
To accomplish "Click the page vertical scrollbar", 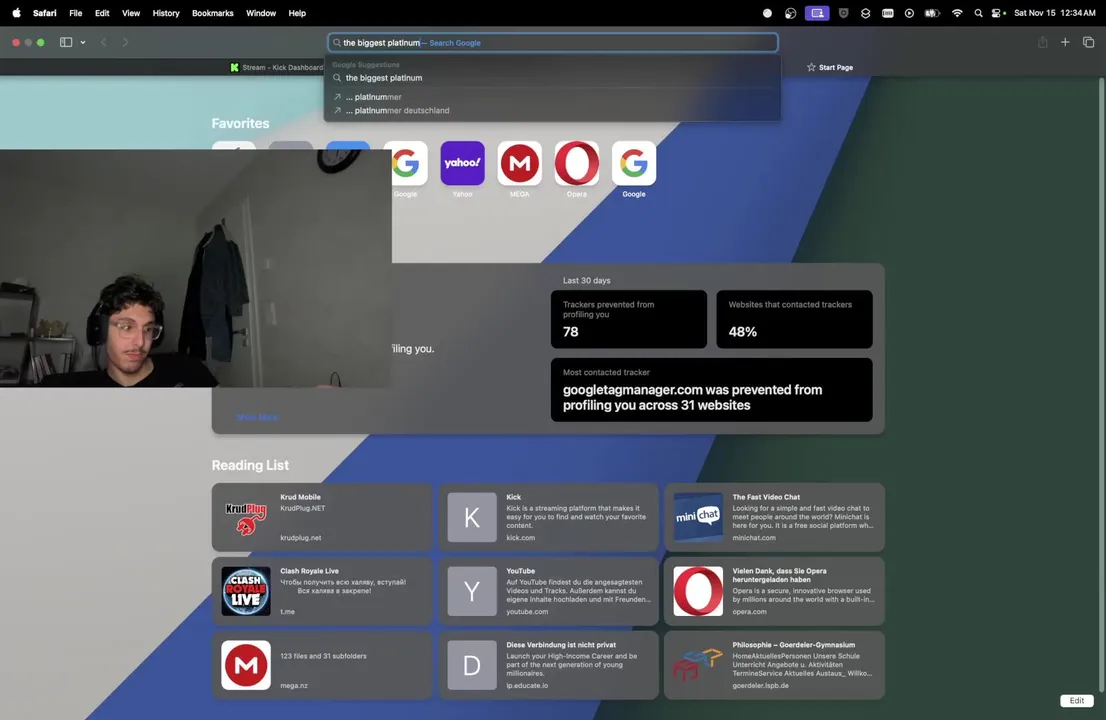I will (1101, 384).
